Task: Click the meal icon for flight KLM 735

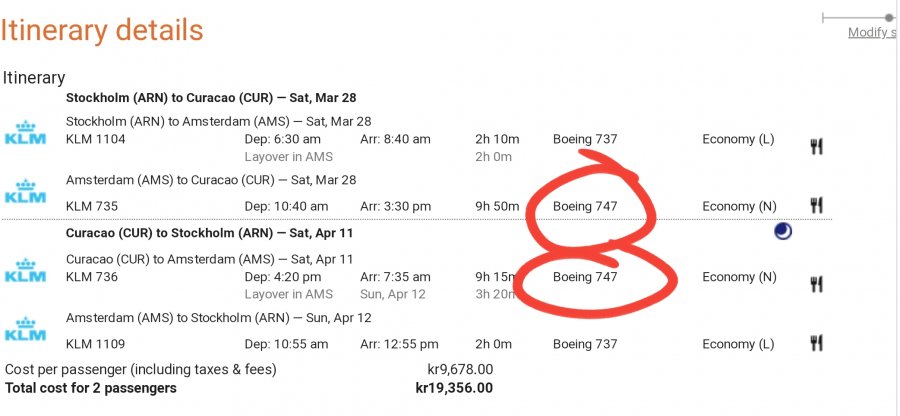Action: [816, 206]
